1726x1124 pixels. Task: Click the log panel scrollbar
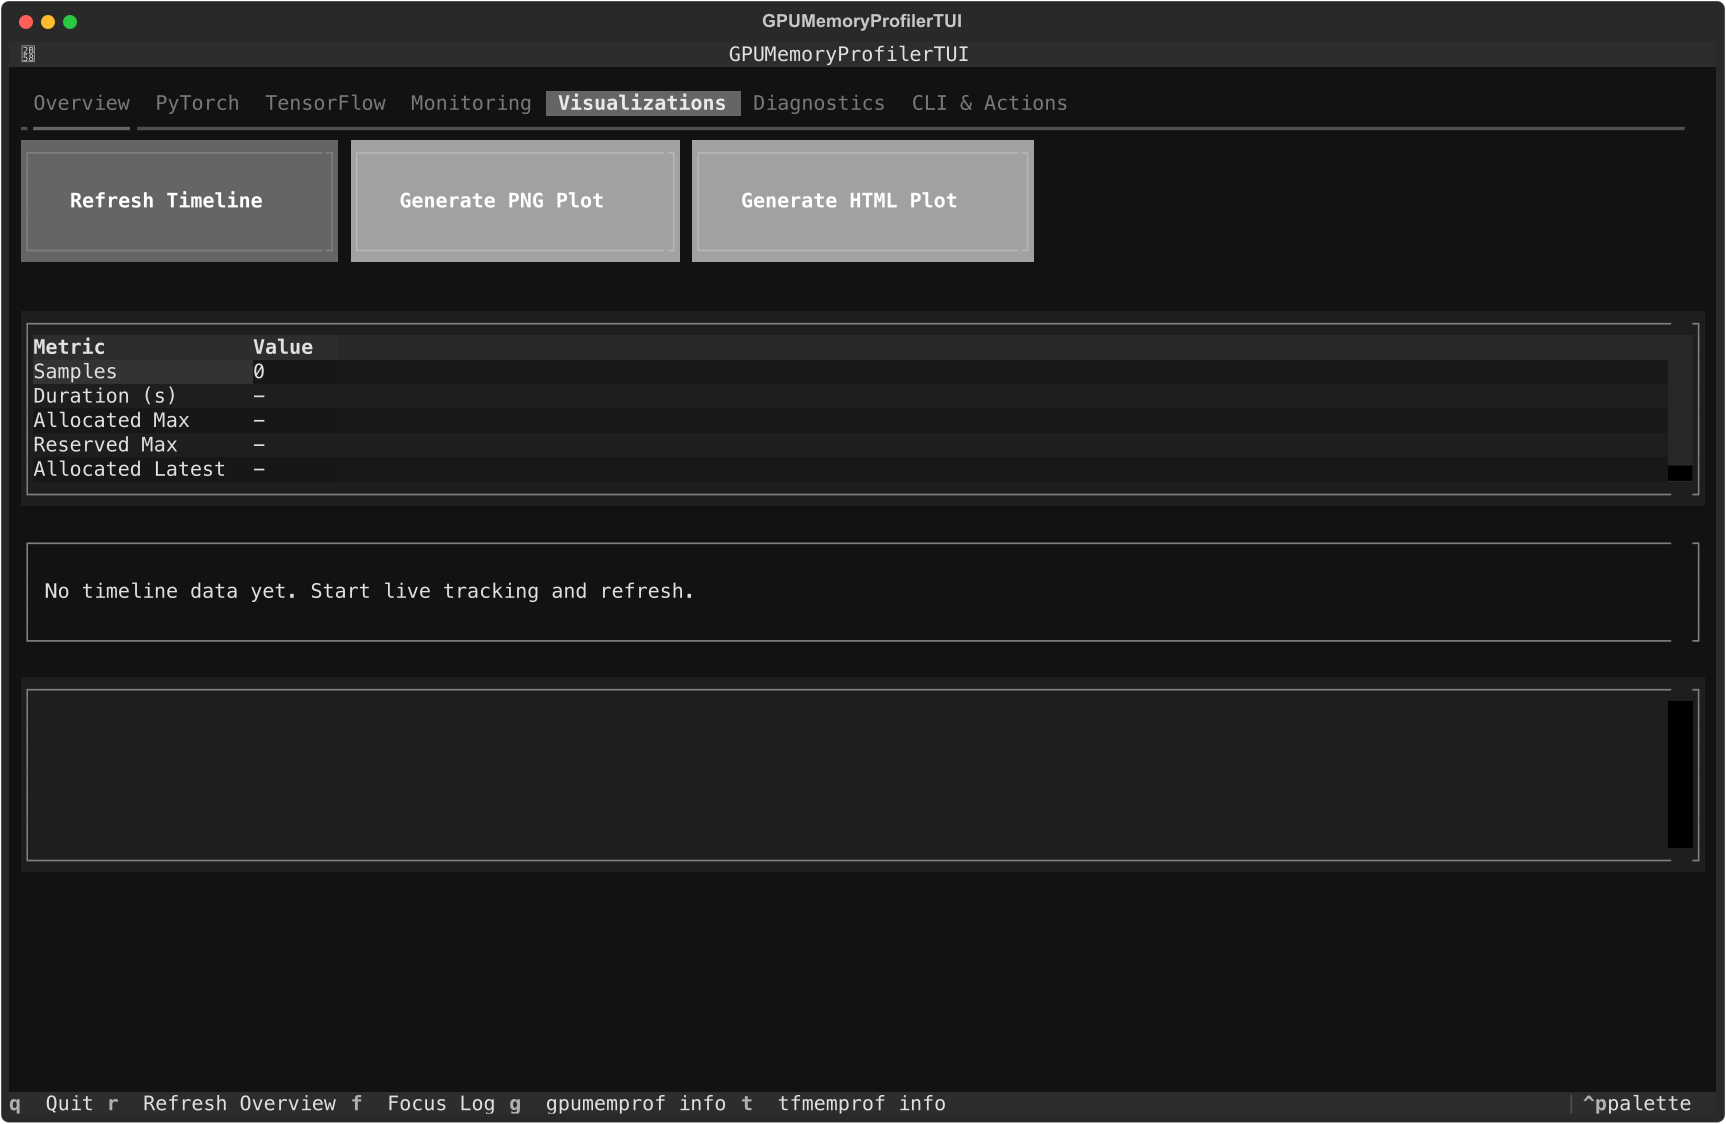click(x=1680, y=774)
